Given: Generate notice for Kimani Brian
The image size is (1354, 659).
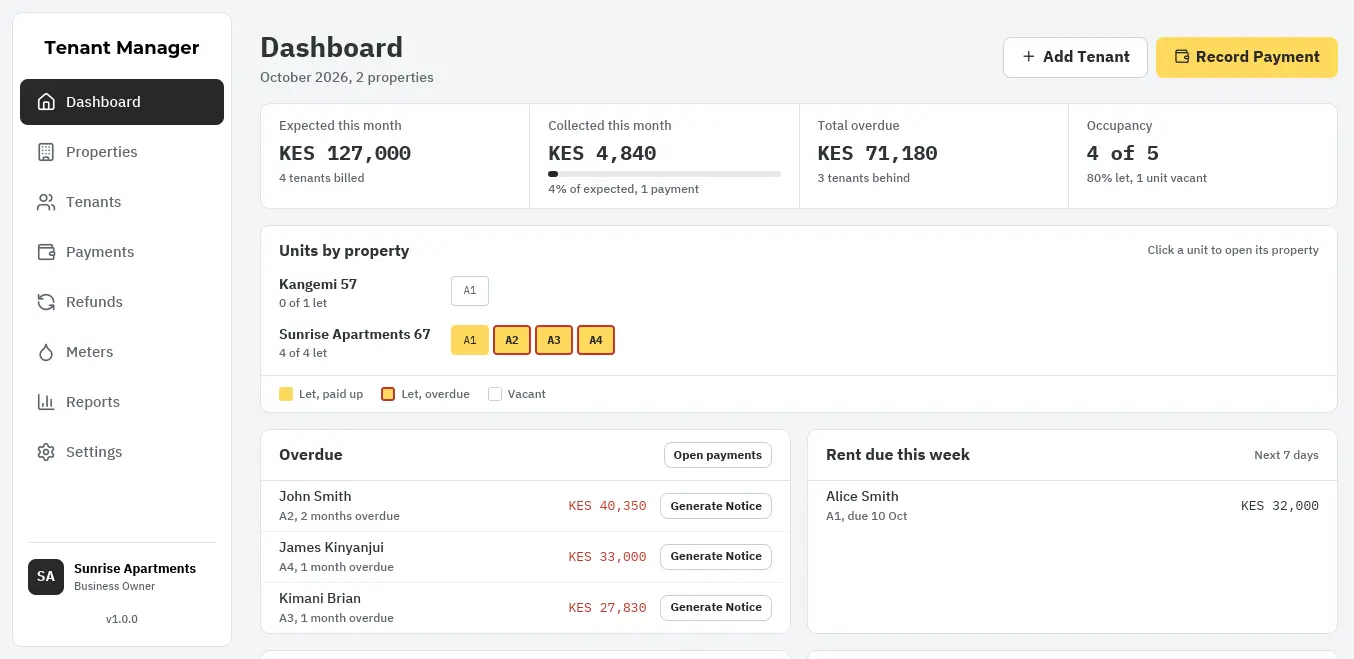Looking at the screenshot, I should tap(716, 607).
